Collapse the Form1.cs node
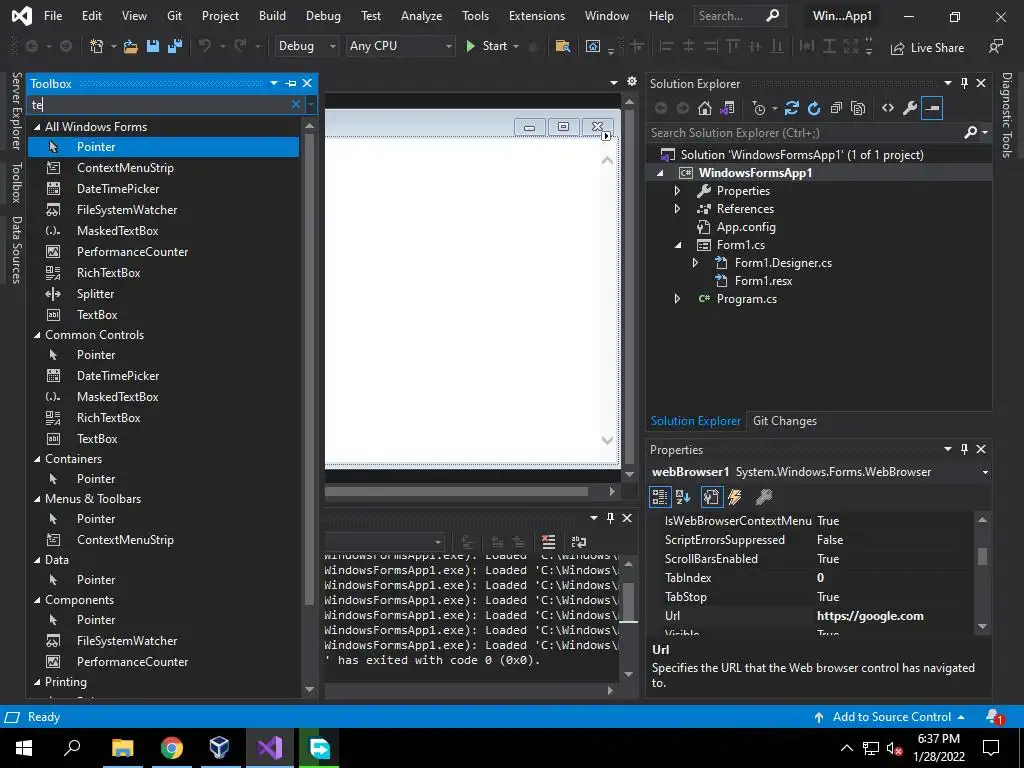 point(678,245)
